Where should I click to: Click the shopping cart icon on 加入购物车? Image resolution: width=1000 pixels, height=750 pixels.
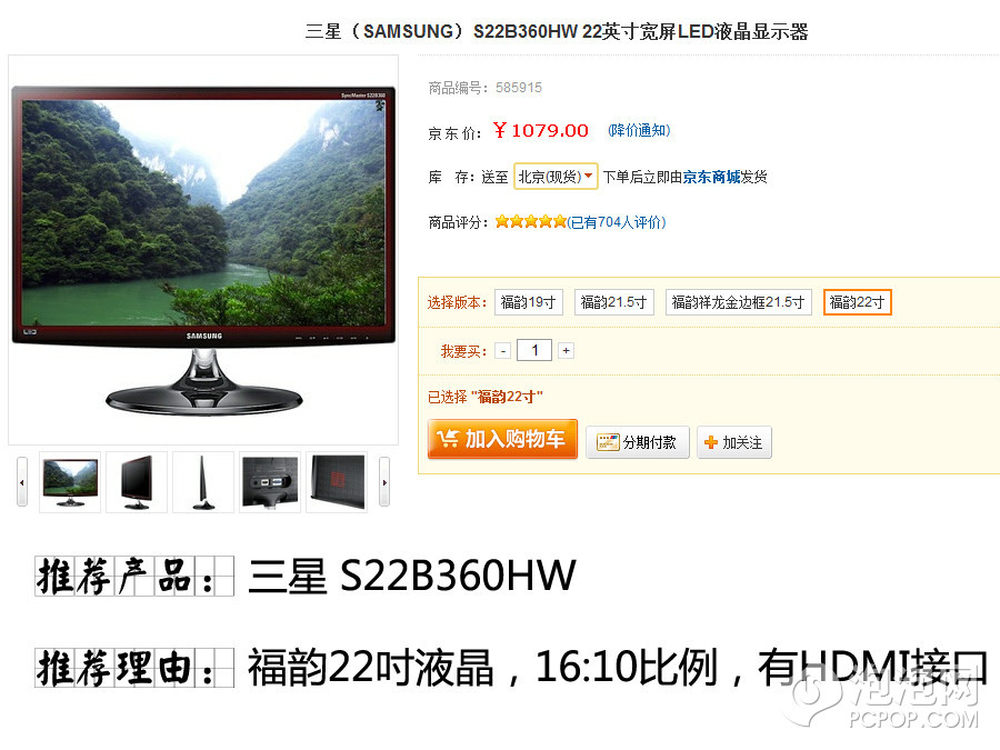[x=447, y=438]
